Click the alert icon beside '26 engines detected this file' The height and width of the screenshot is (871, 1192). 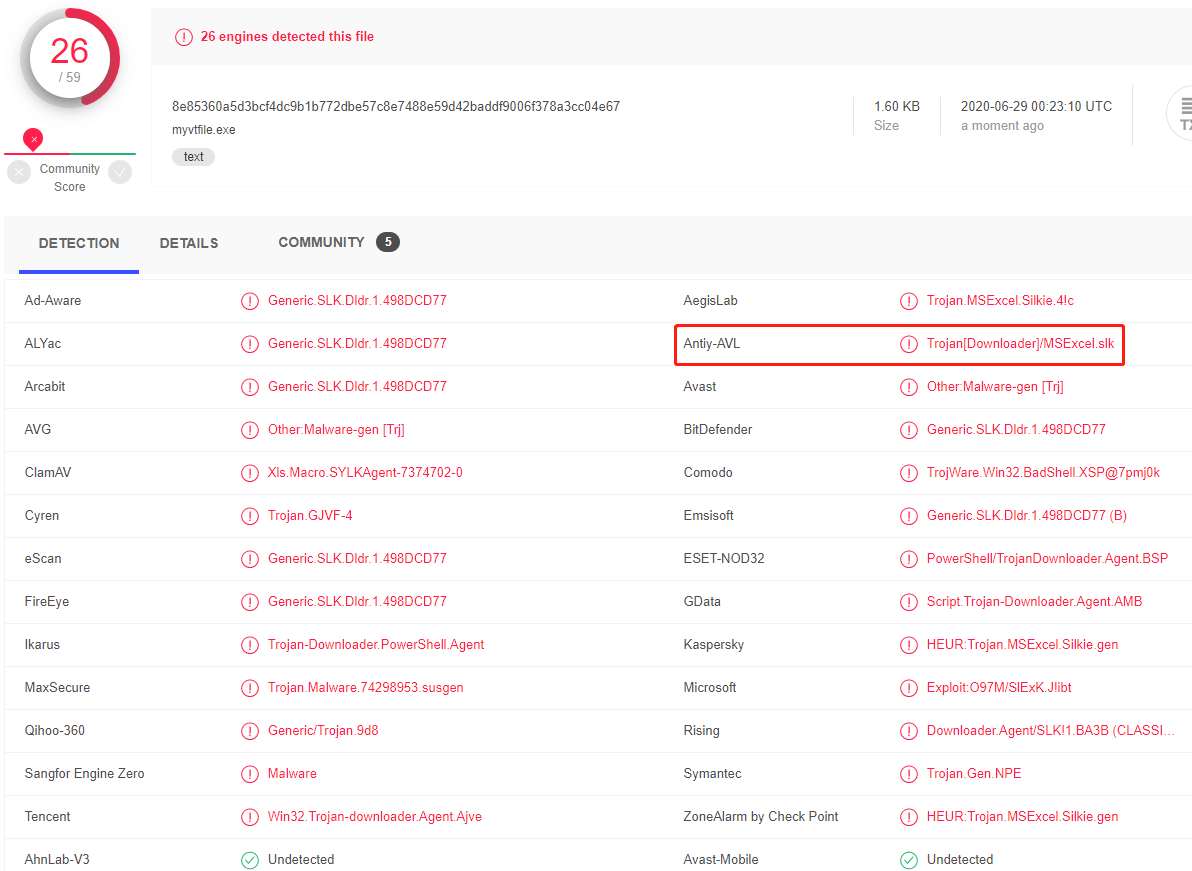tap(184, 36)
